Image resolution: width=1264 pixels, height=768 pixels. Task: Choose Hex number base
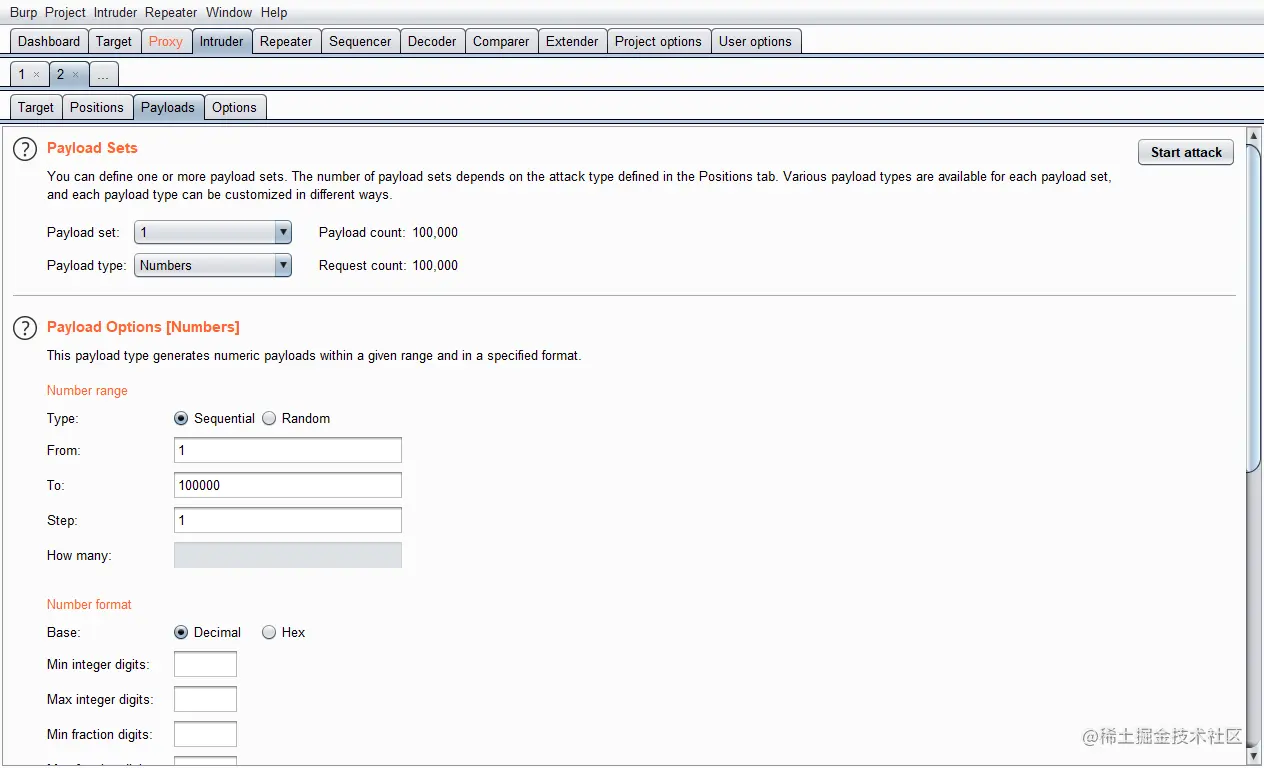[269, 633]
